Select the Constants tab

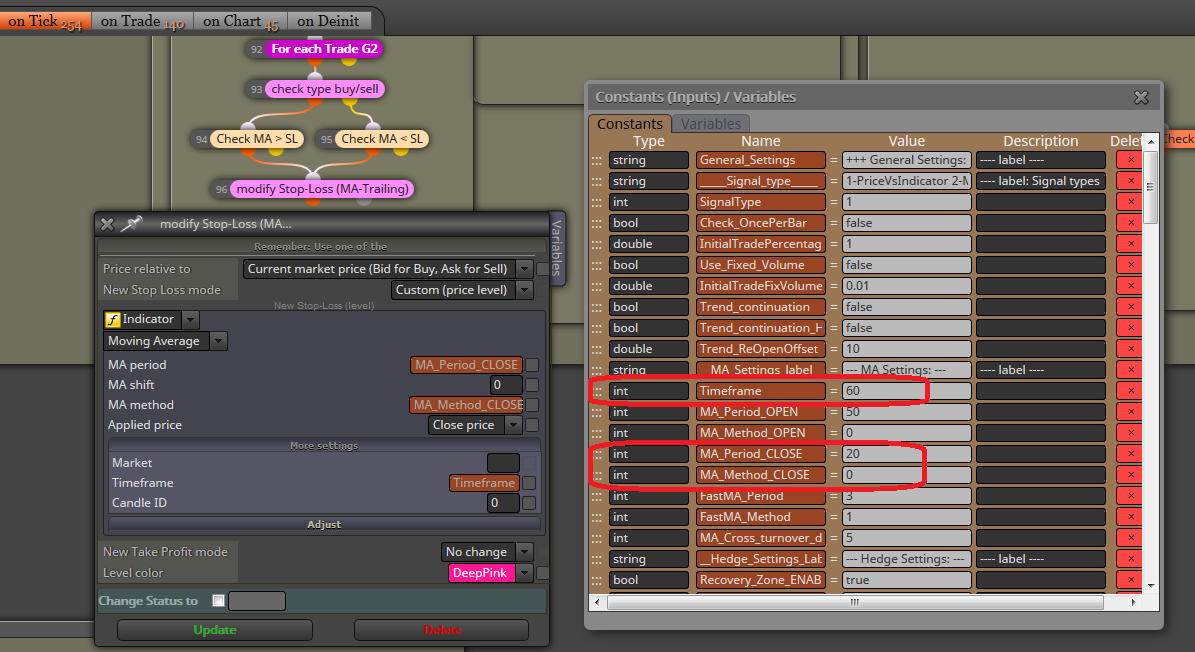[630, 123]
